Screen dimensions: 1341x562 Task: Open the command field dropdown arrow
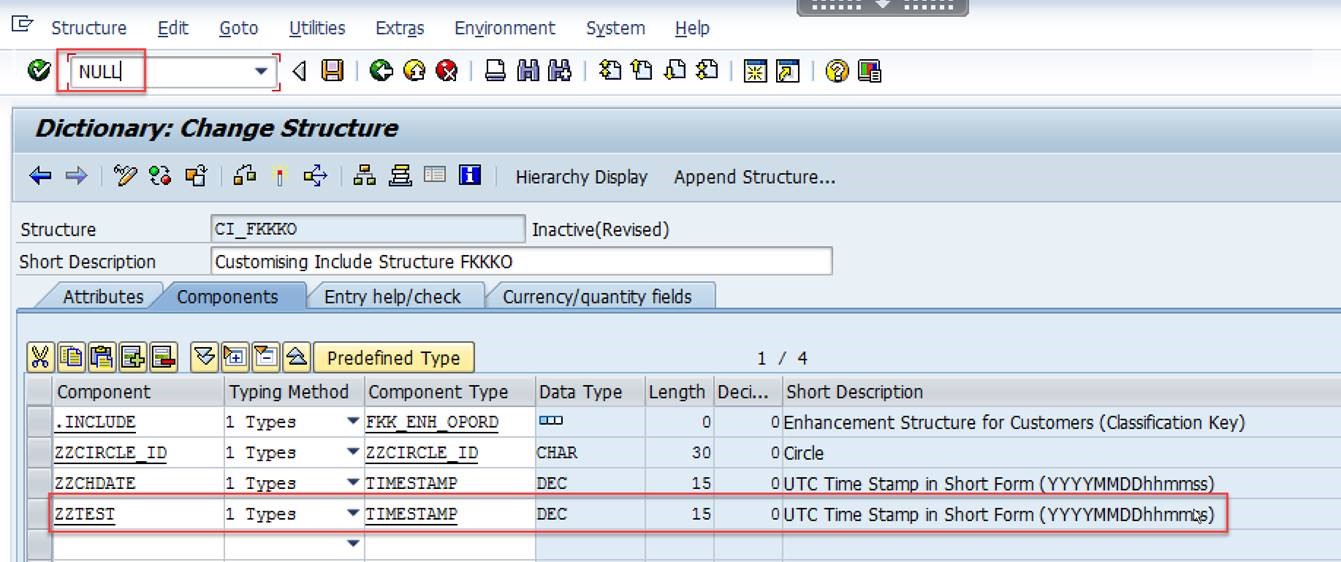(261, 71)
